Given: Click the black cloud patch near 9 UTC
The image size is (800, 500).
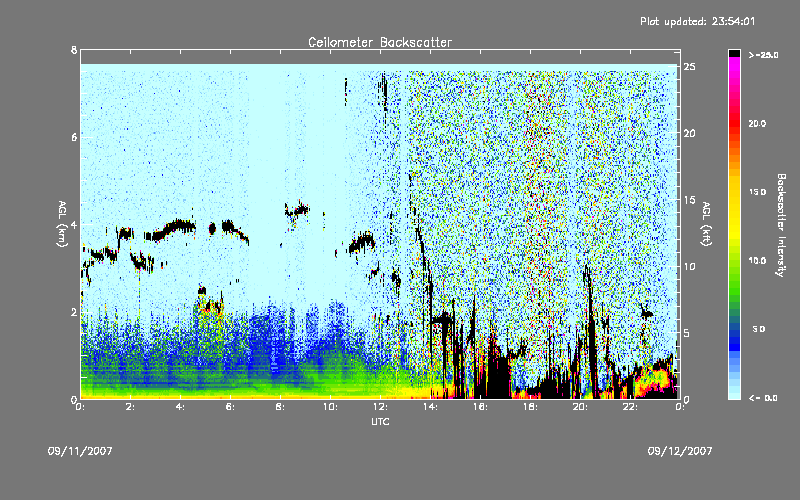Looking at the screenshot, I should point(297,210).
